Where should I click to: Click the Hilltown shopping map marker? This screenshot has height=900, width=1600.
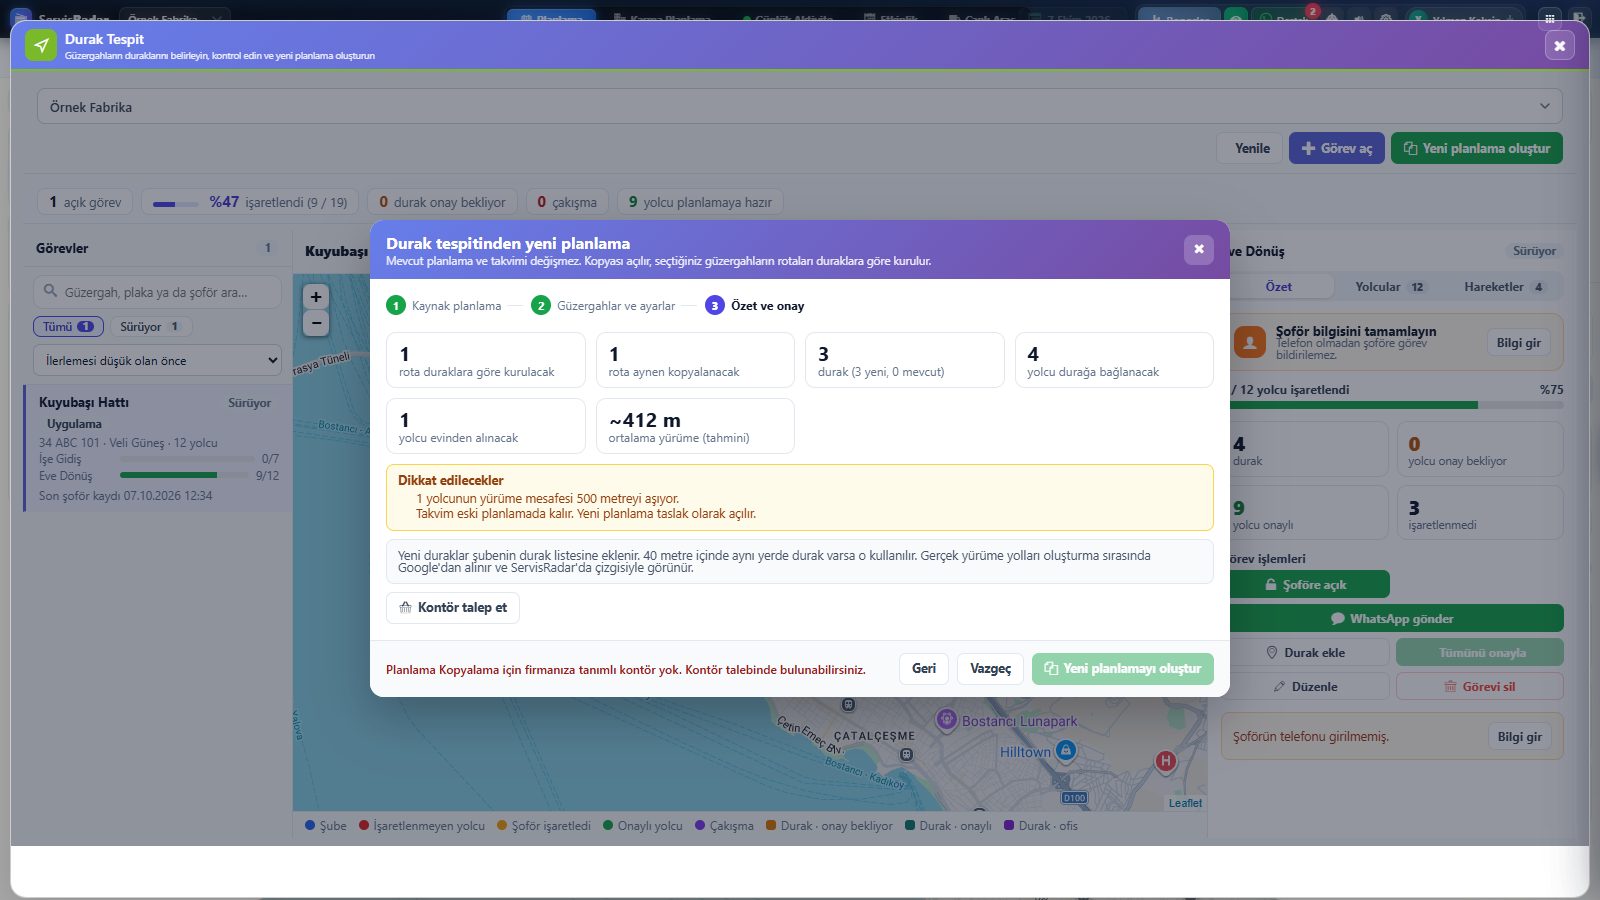[x=1066, y=750]
